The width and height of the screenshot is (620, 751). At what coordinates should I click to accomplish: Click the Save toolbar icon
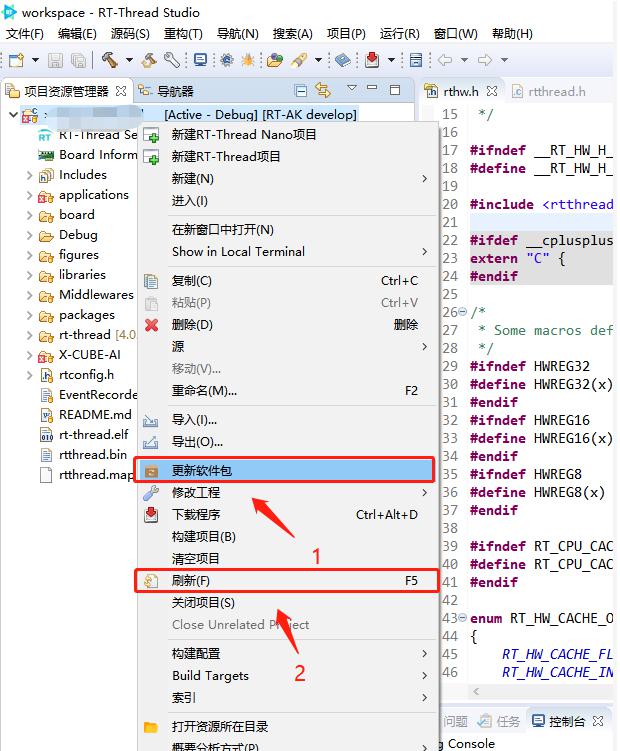click(x=55, y=60)
